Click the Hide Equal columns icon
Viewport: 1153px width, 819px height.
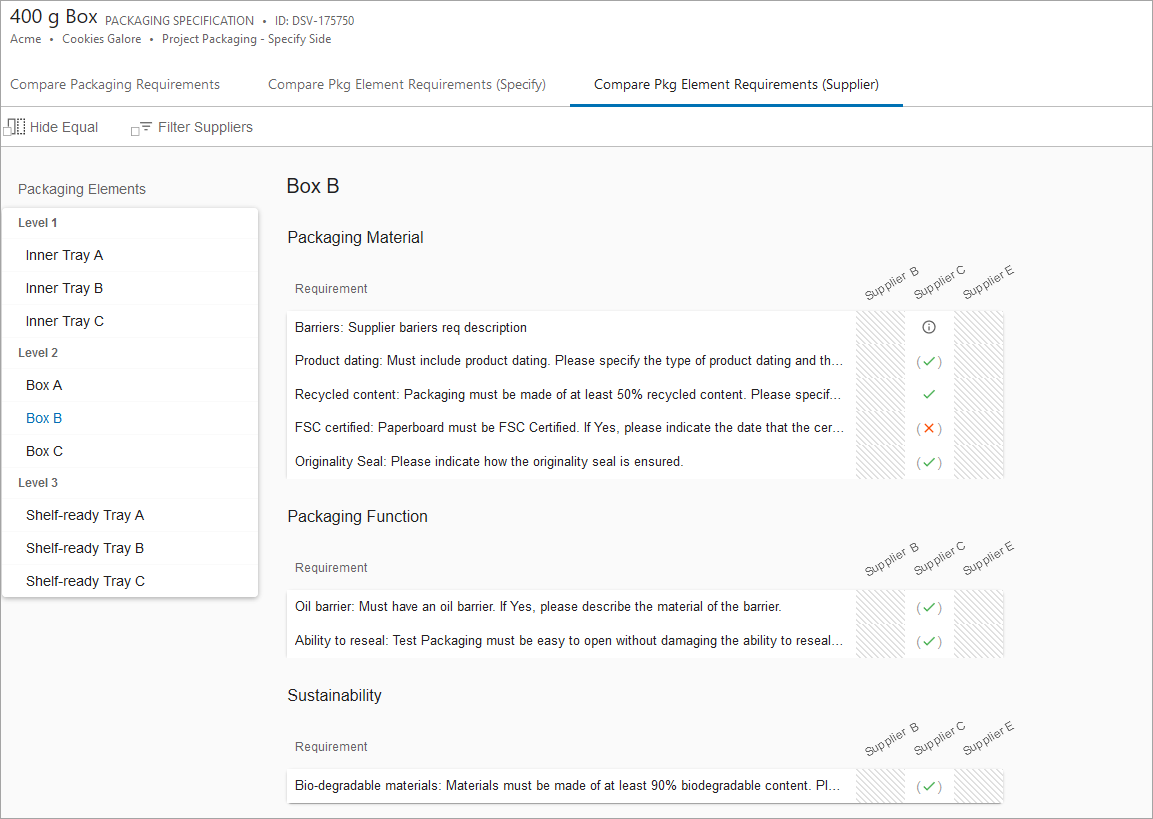coord(15,126)
